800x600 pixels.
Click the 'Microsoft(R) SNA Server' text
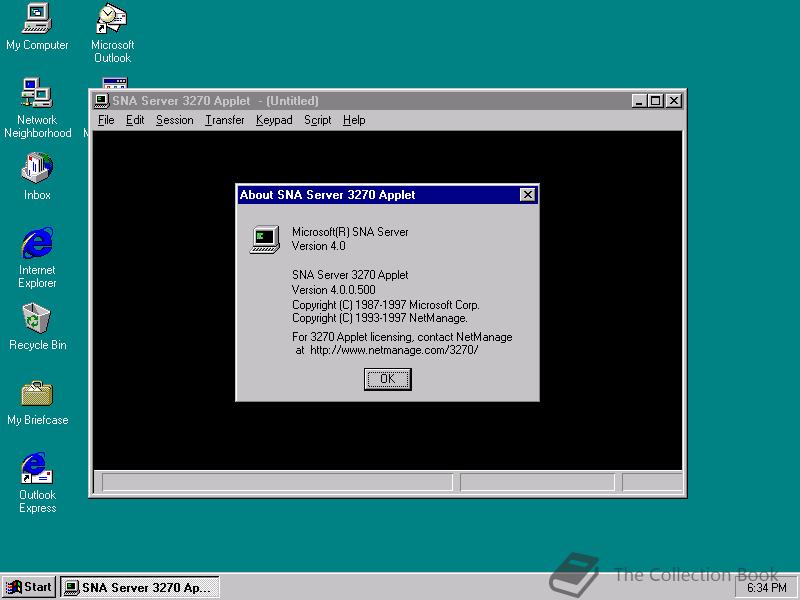point(350,232)
